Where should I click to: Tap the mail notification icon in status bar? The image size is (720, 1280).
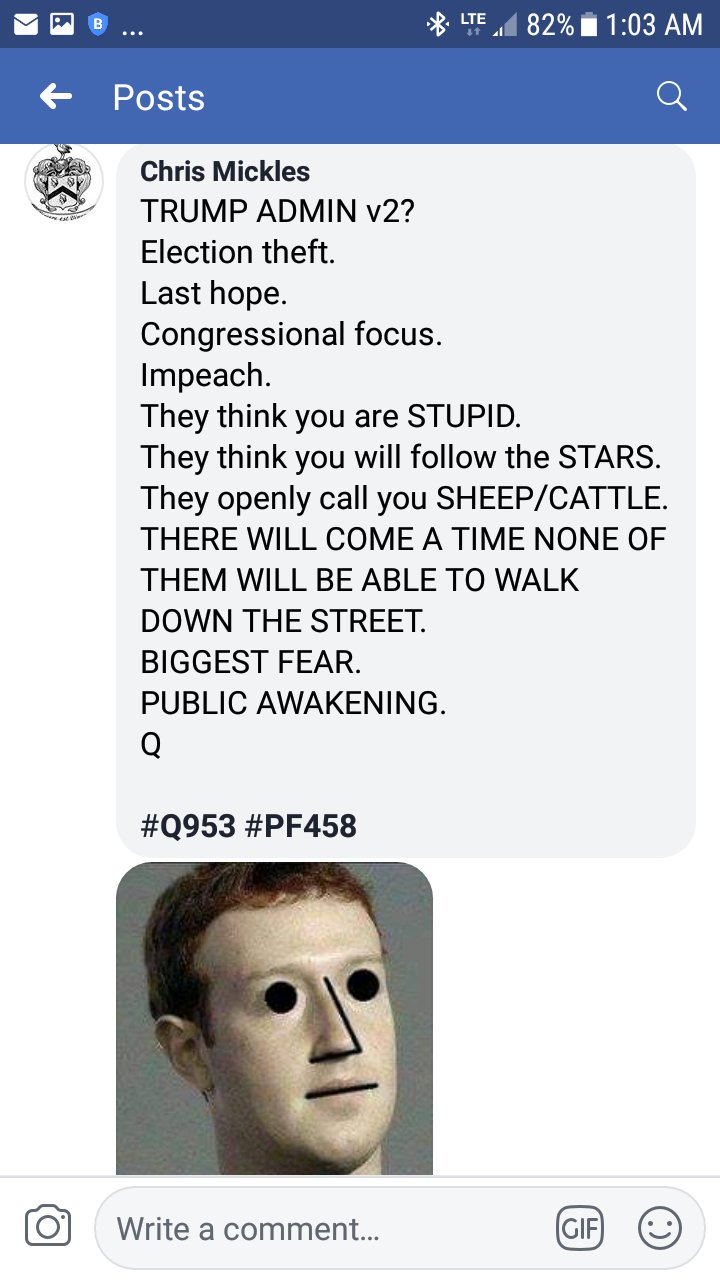coord(27,24)
